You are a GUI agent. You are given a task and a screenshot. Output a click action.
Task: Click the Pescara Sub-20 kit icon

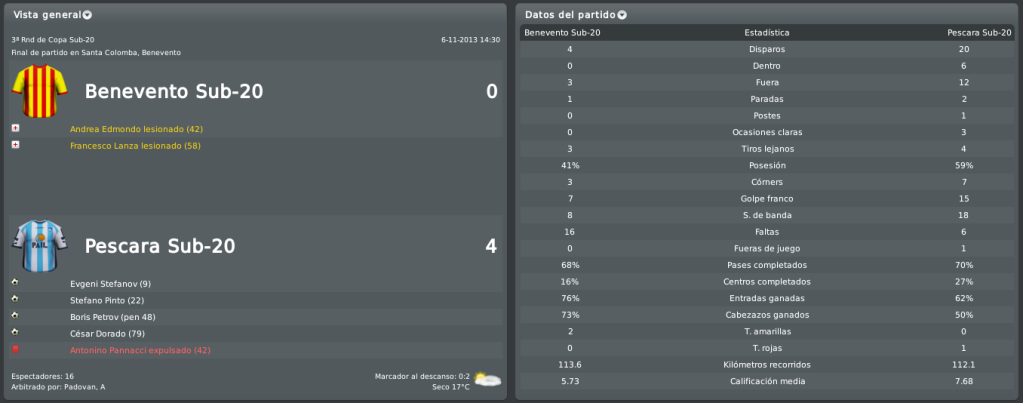(40, 246)
